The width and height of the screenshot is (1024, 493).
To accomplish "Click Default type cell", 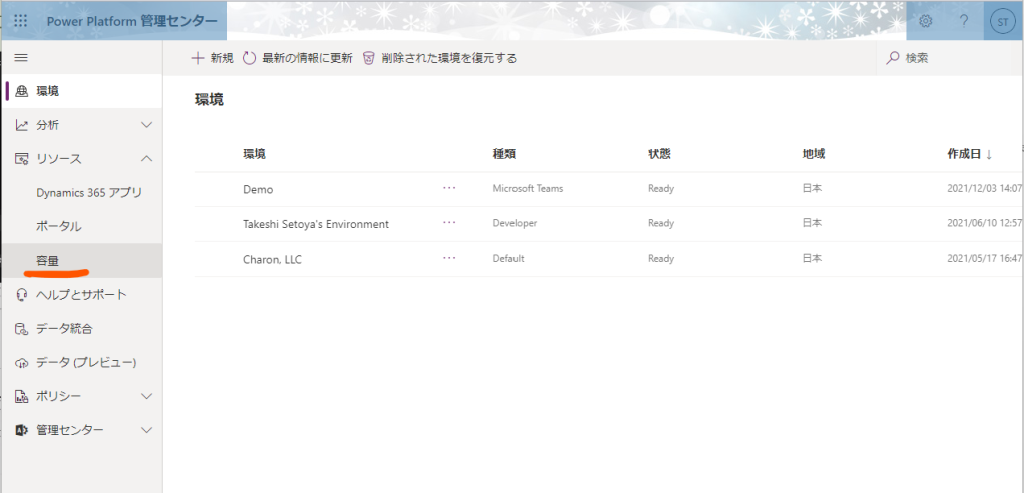I will [x=508, y=258].
